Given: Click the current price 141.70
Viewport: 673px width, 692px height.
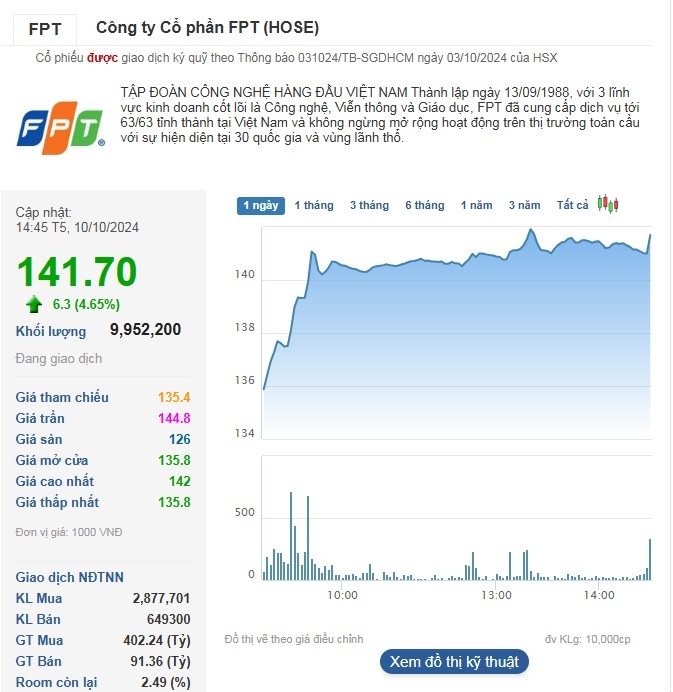Looking at the screenshot, I should 77,272.
